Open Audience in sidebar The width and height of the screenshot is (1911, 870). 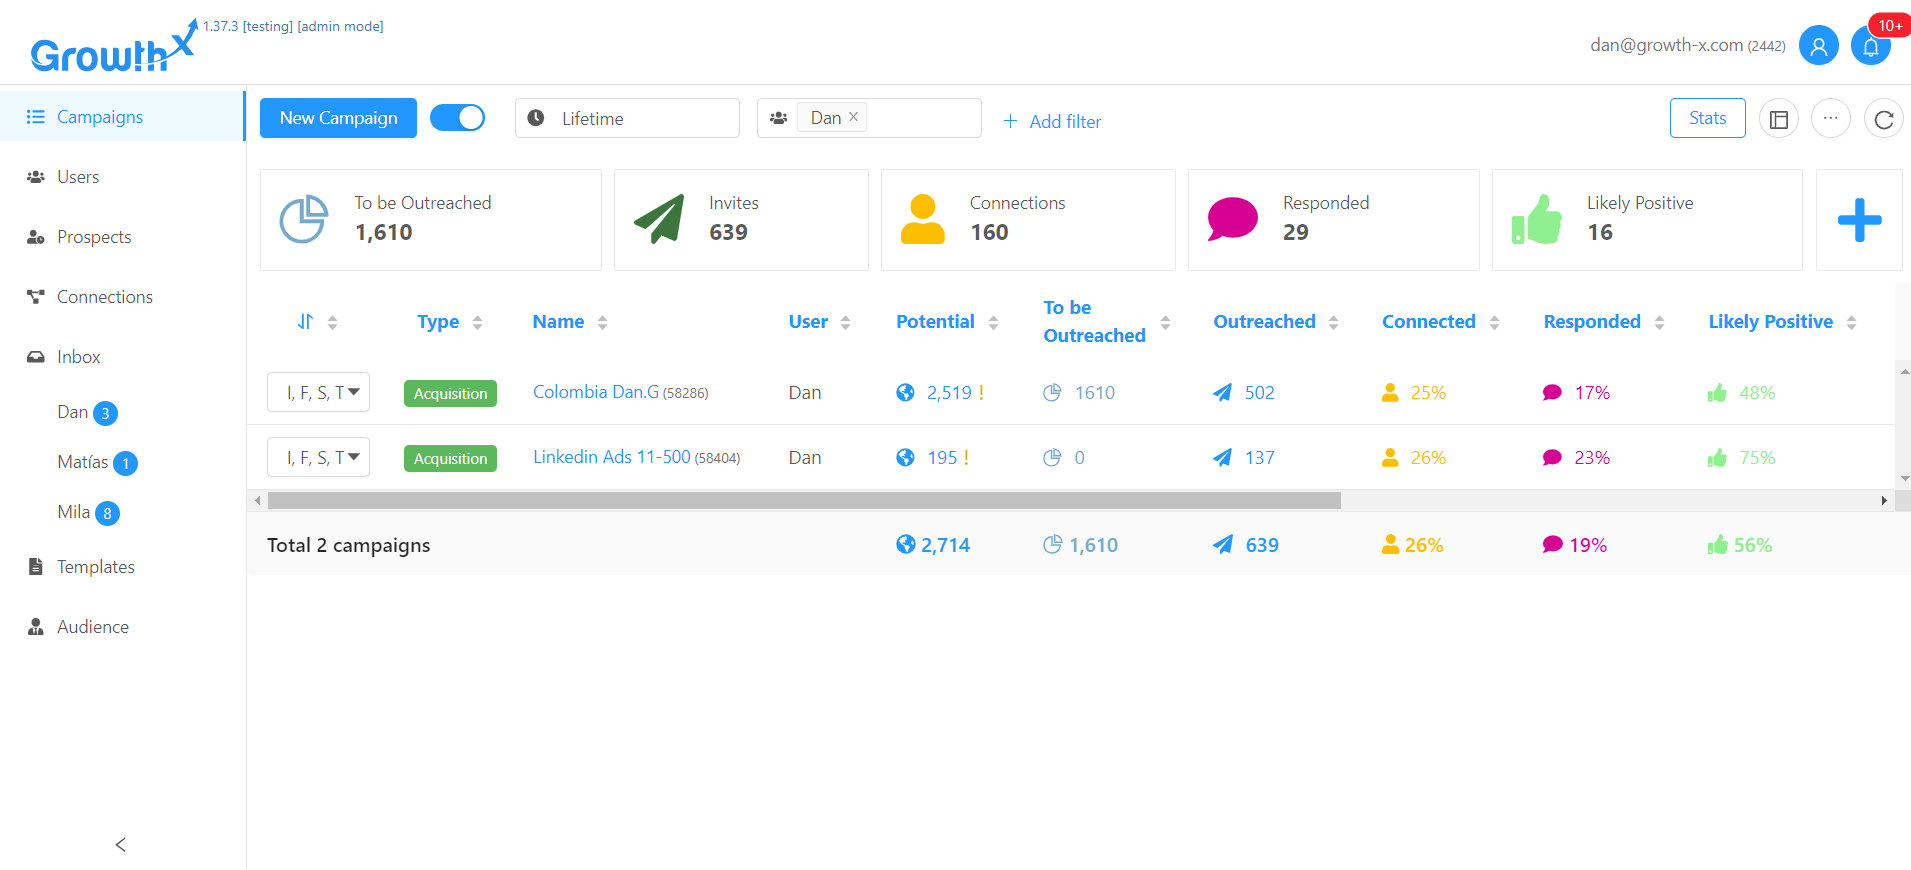[122, 627]
